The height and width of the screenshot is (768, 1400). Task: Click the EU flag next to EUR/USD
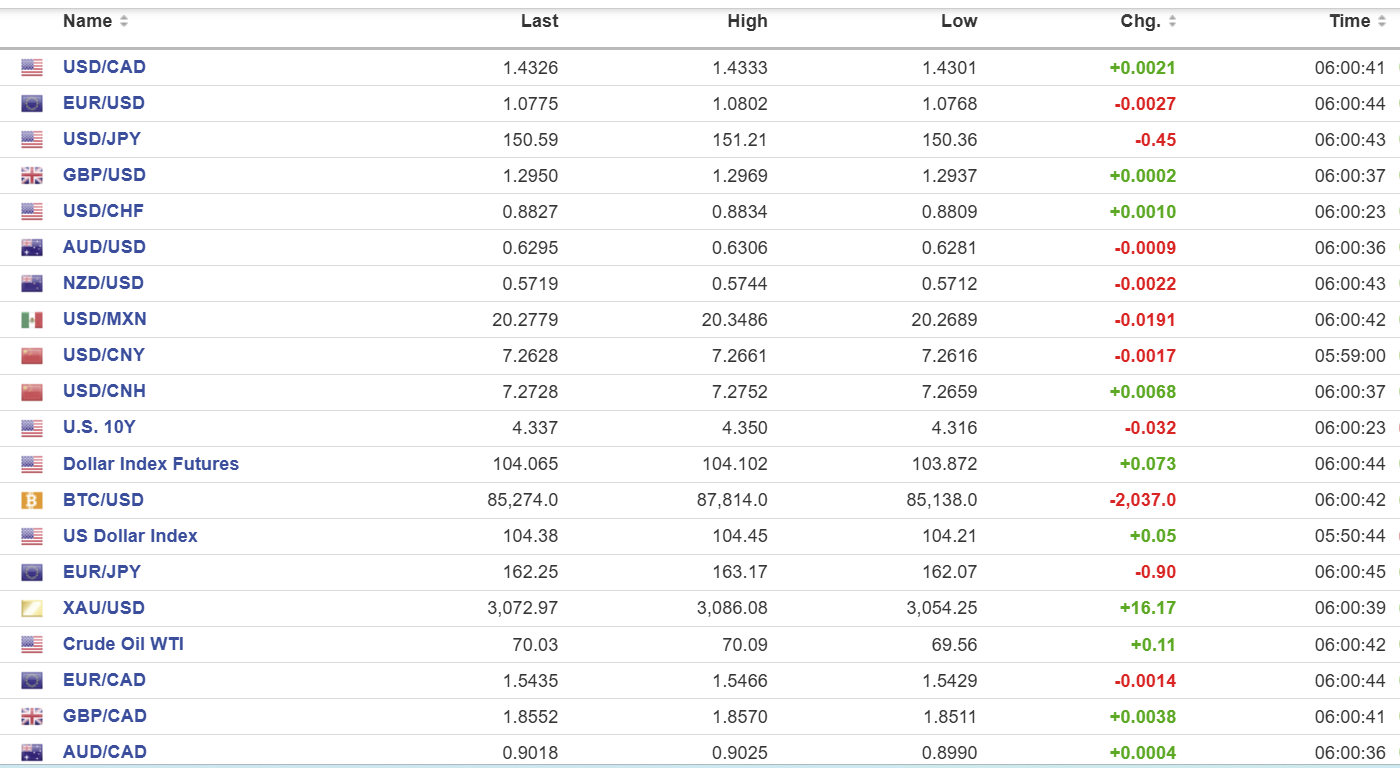32,104
